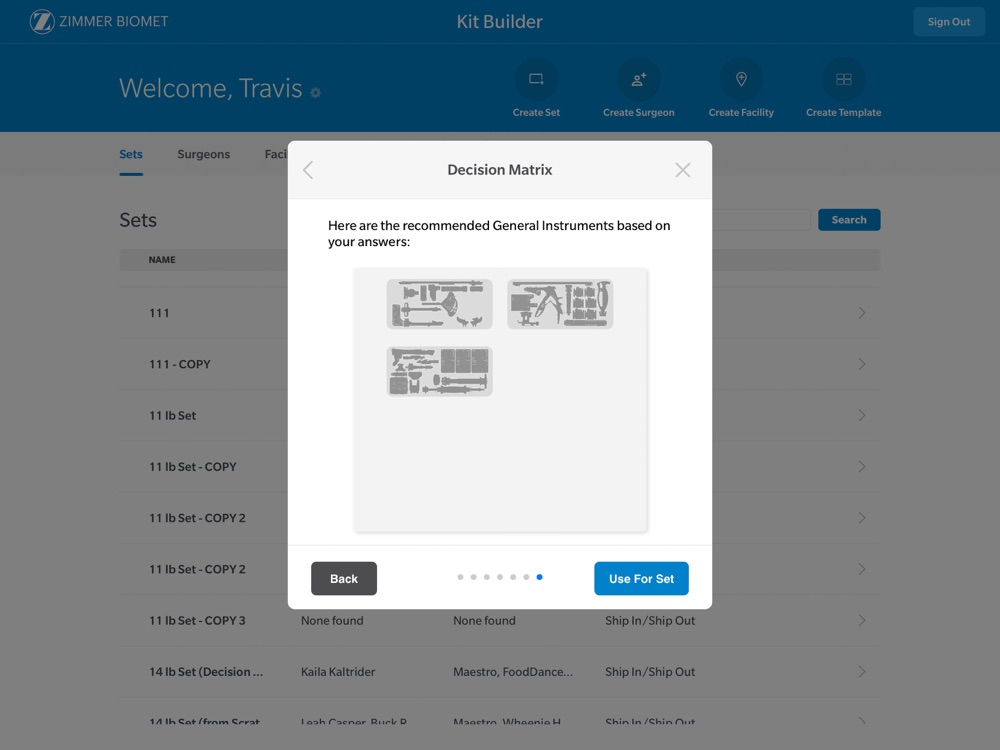Image resolution: width=1000 pixels, height=750 pixels.
Task: Open the 111 - COPY row chevron
Action: (862, 364)
